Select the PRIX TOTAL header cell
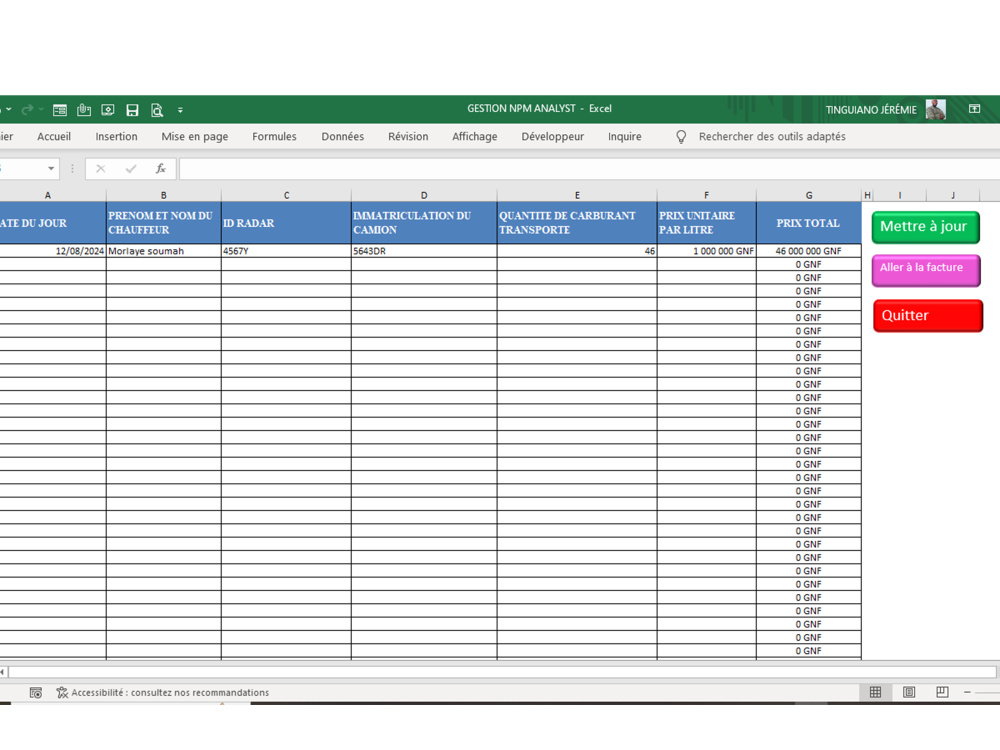This screenshot has width=1000, height=750. tap(809, 223)
